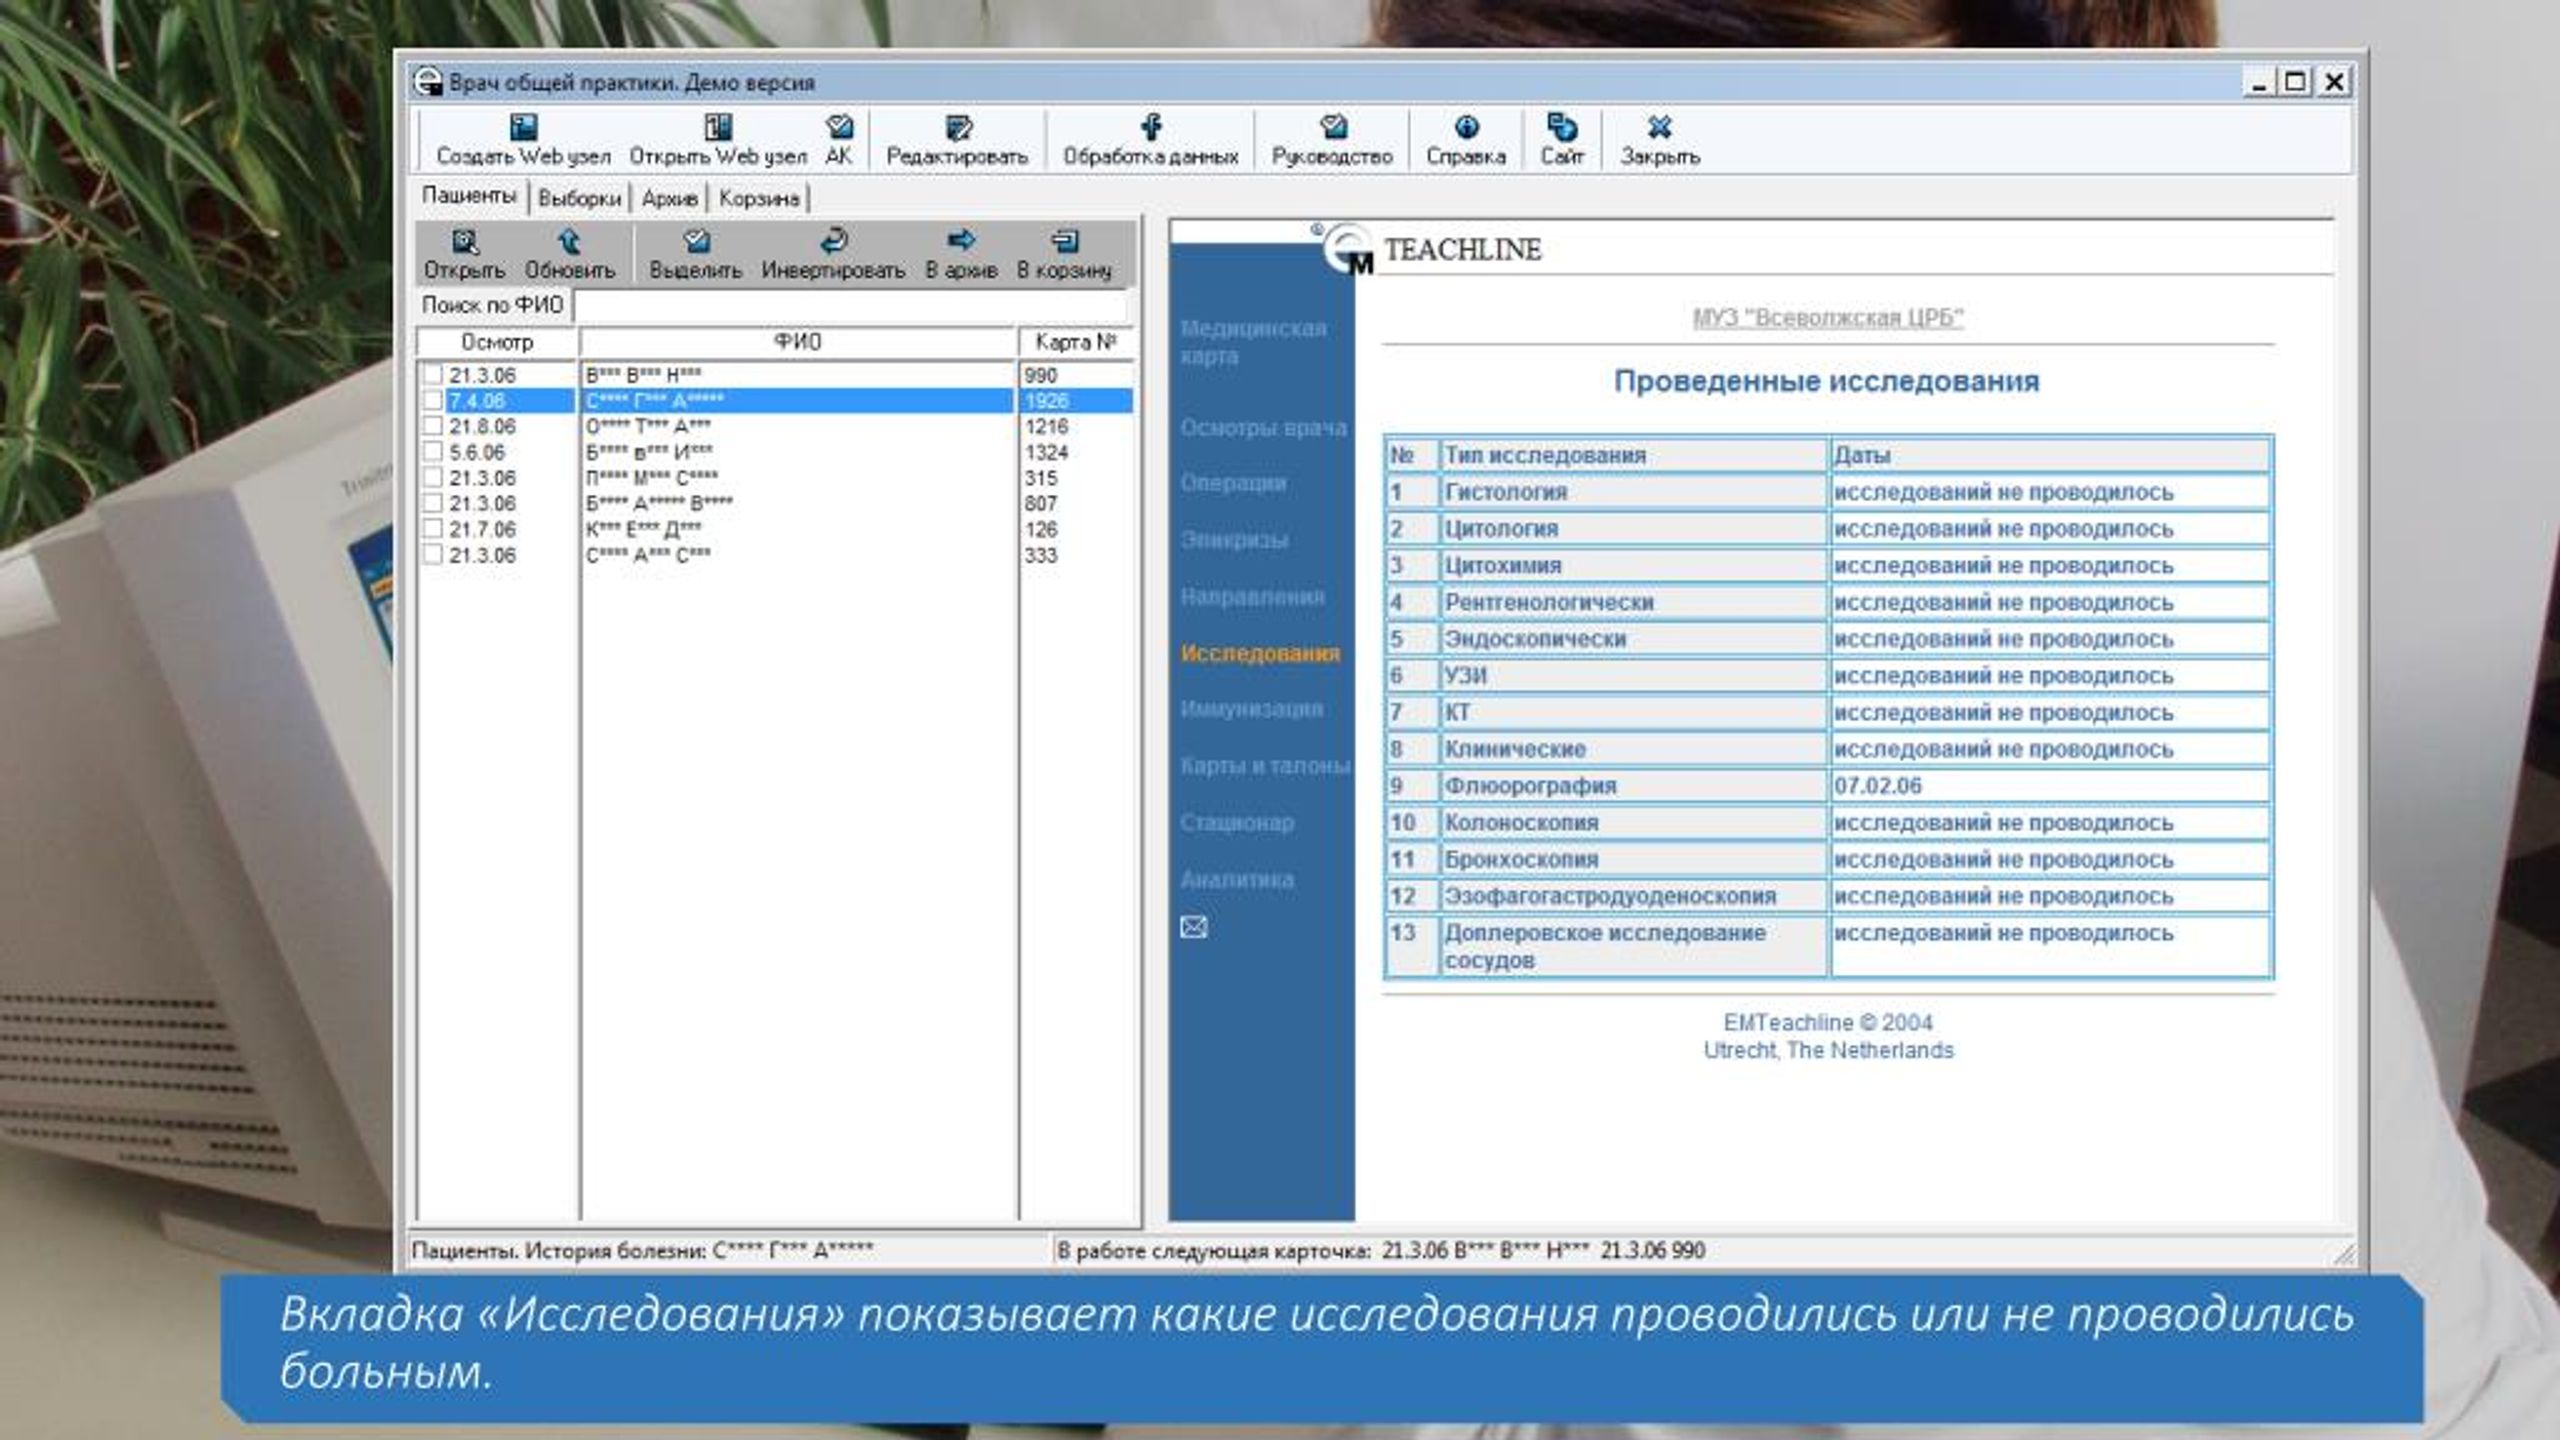Click the УЗИ row in research table
Viewport: 2560px width, 1440px height.
1828,676
